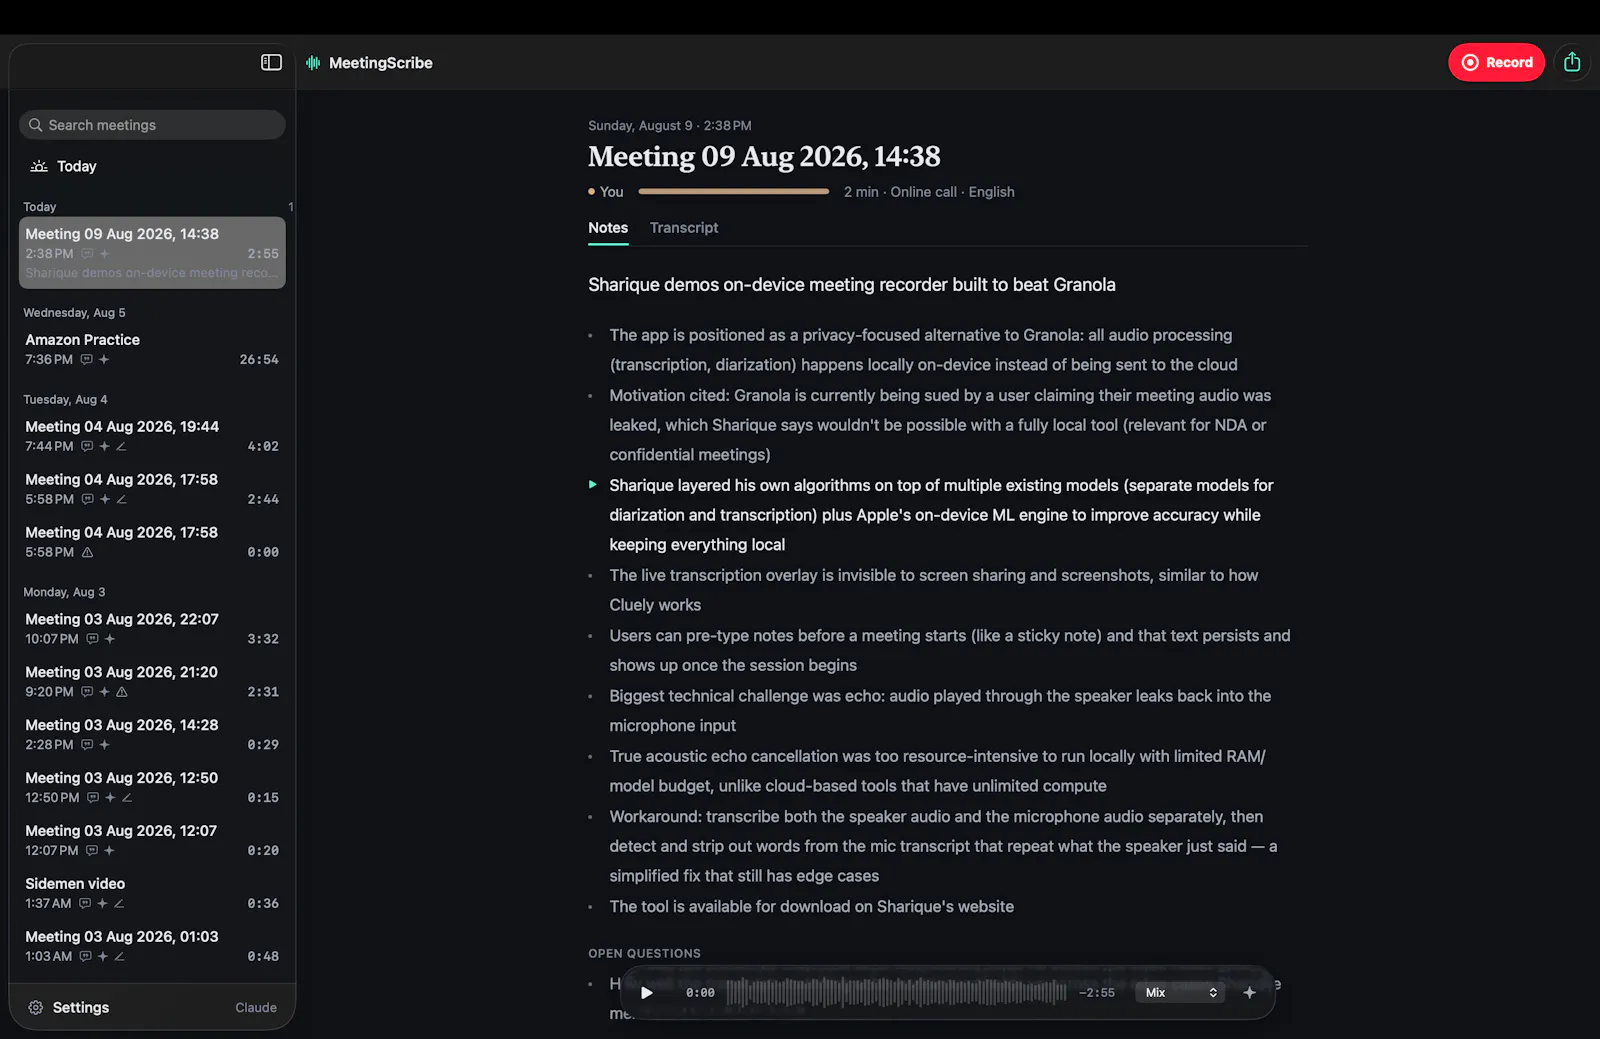Image resolution: width=1600 pixels, height=1039 pixels.
Task: Click transcript bubble icon on selected 2:38 PM meeting
Action: tap(87, 254)
